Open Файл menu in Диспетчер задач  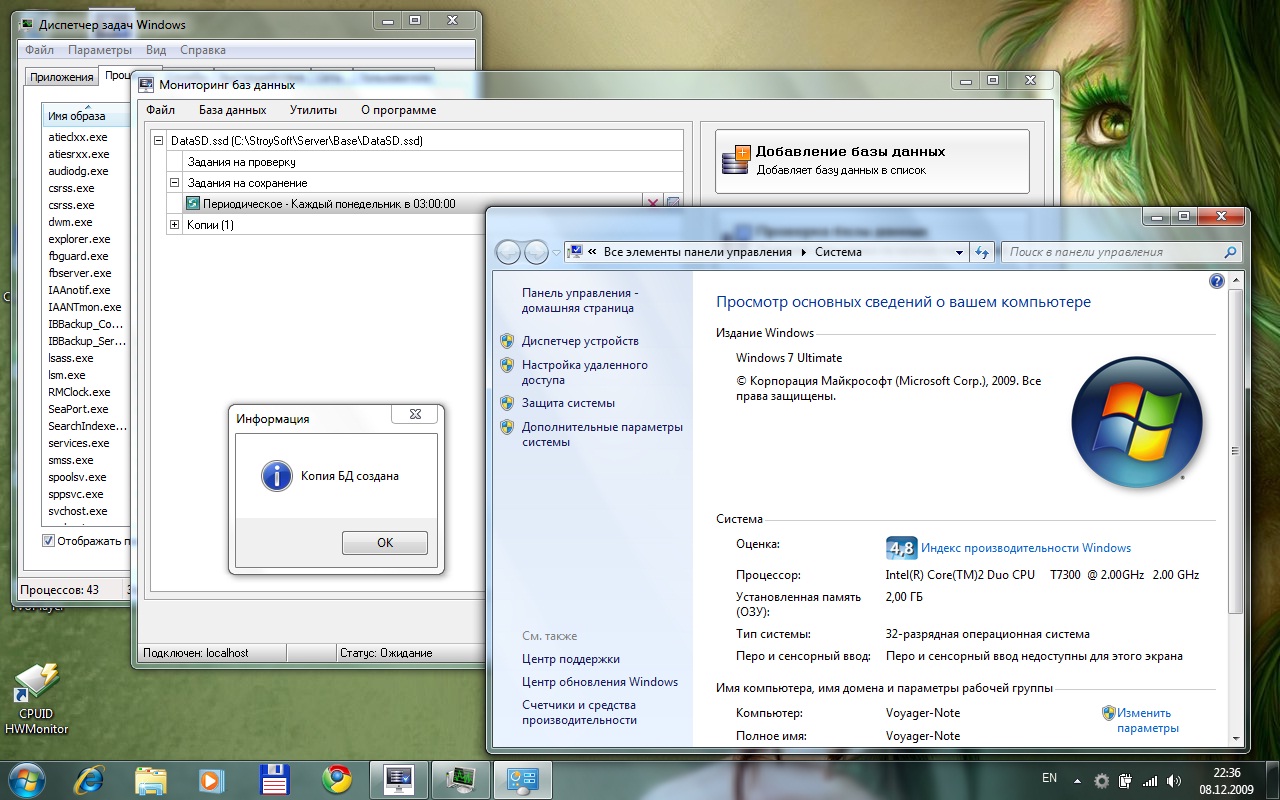pos(40,50)
